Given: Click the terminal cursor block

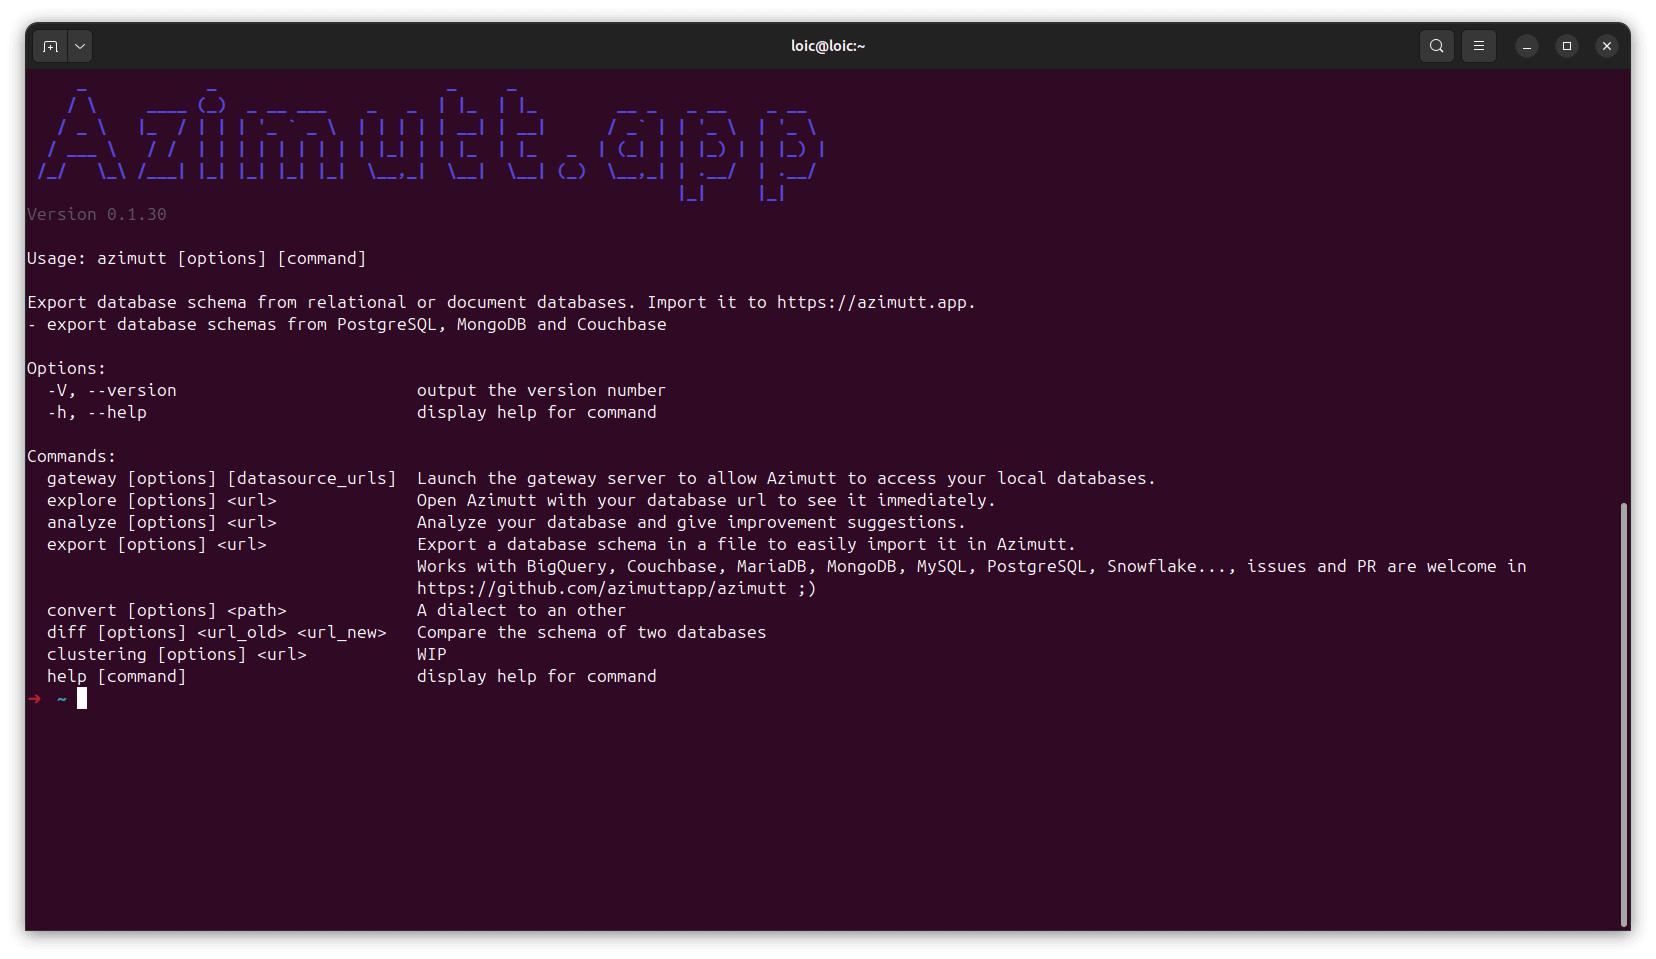Looking at the screenshot, I should pyautogui.click(x=81, y=698).
